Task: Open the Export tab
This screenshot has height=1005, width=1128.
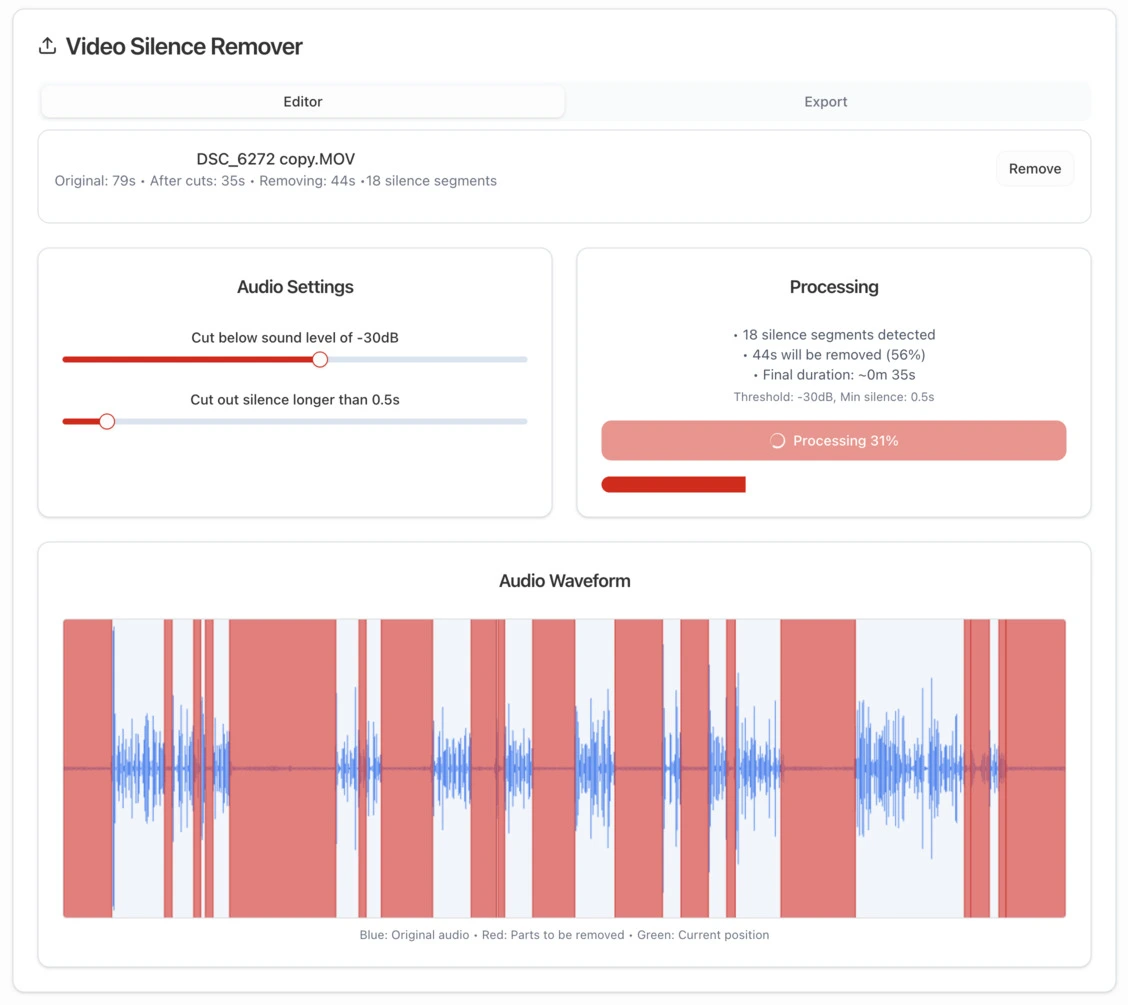Action: coord(825,102)
